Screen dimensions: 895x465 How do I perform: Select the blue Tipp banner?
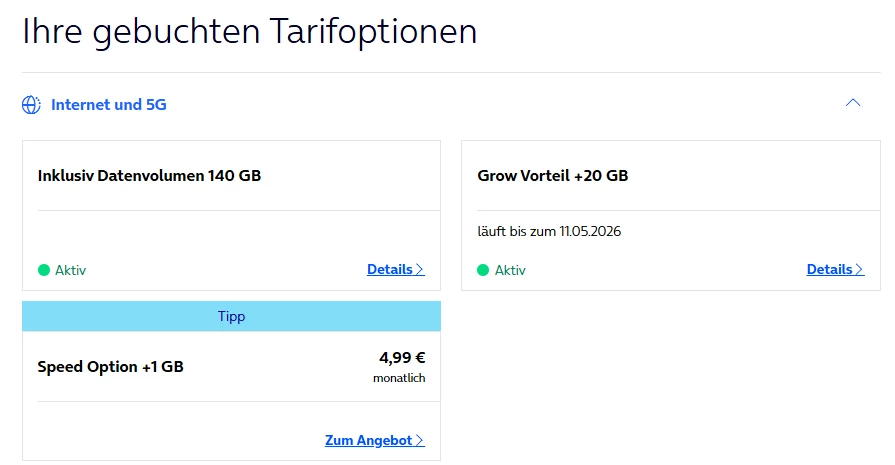[x=231, y=316]
